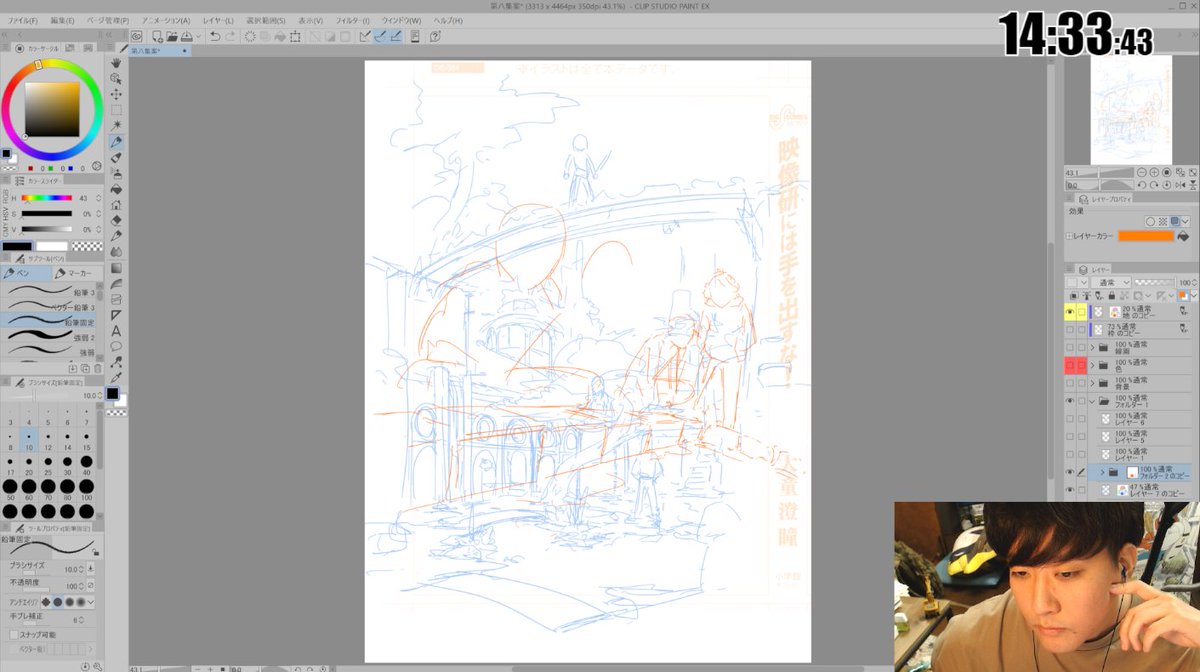This screenshot has width=1200, height=672.
Task: Select brush size 25 preset
Action: click(48, 466)
